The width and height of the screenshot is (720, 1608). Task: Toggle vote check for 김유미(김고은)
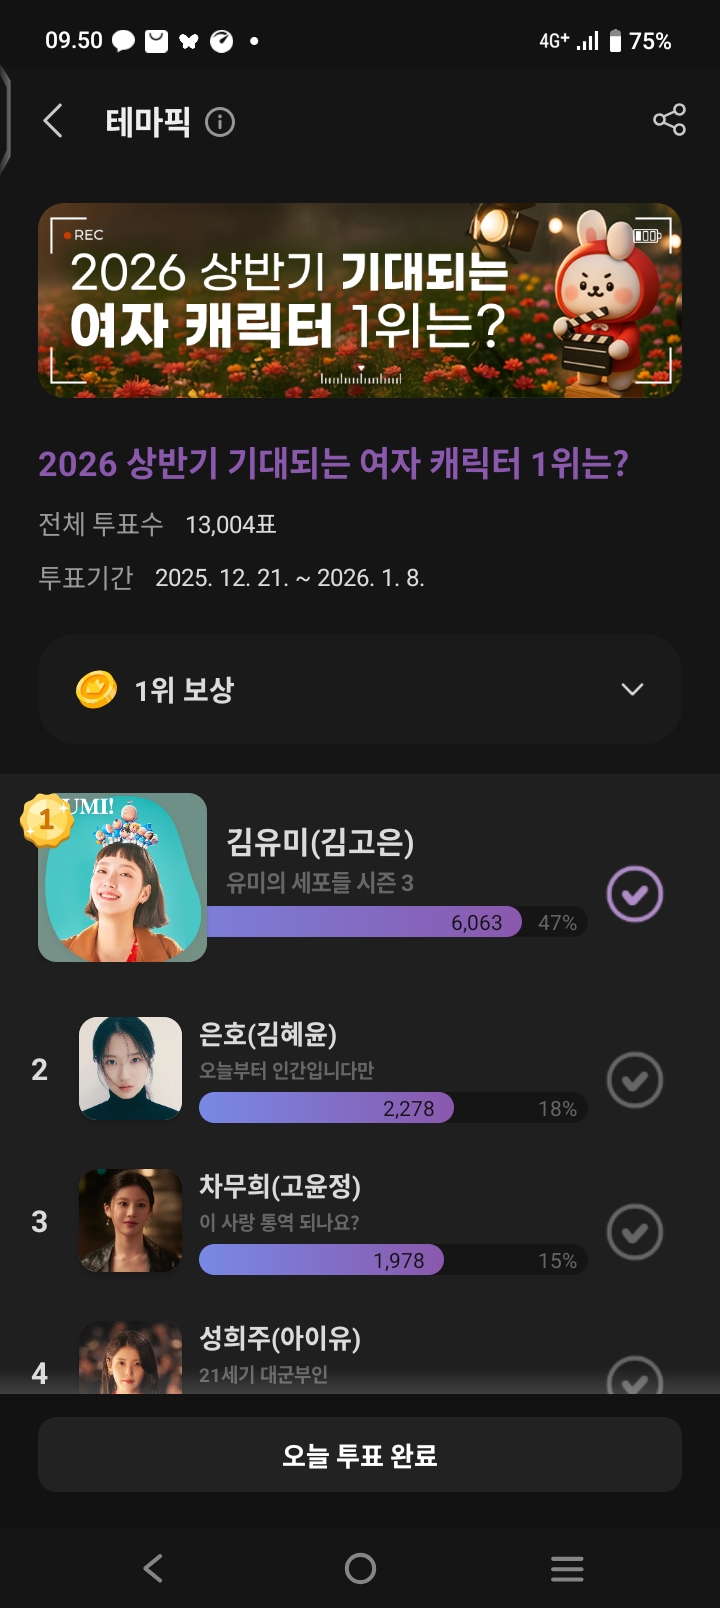click(635, 893)
